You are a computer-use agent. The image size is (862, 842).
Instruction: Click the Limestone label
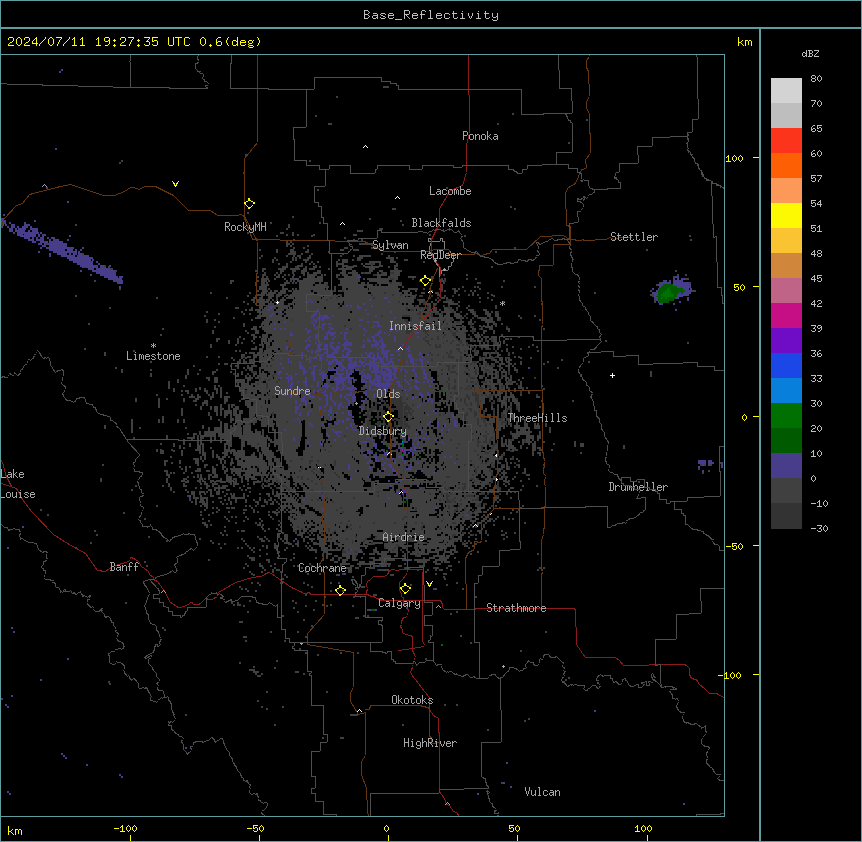tap(153, 356)
